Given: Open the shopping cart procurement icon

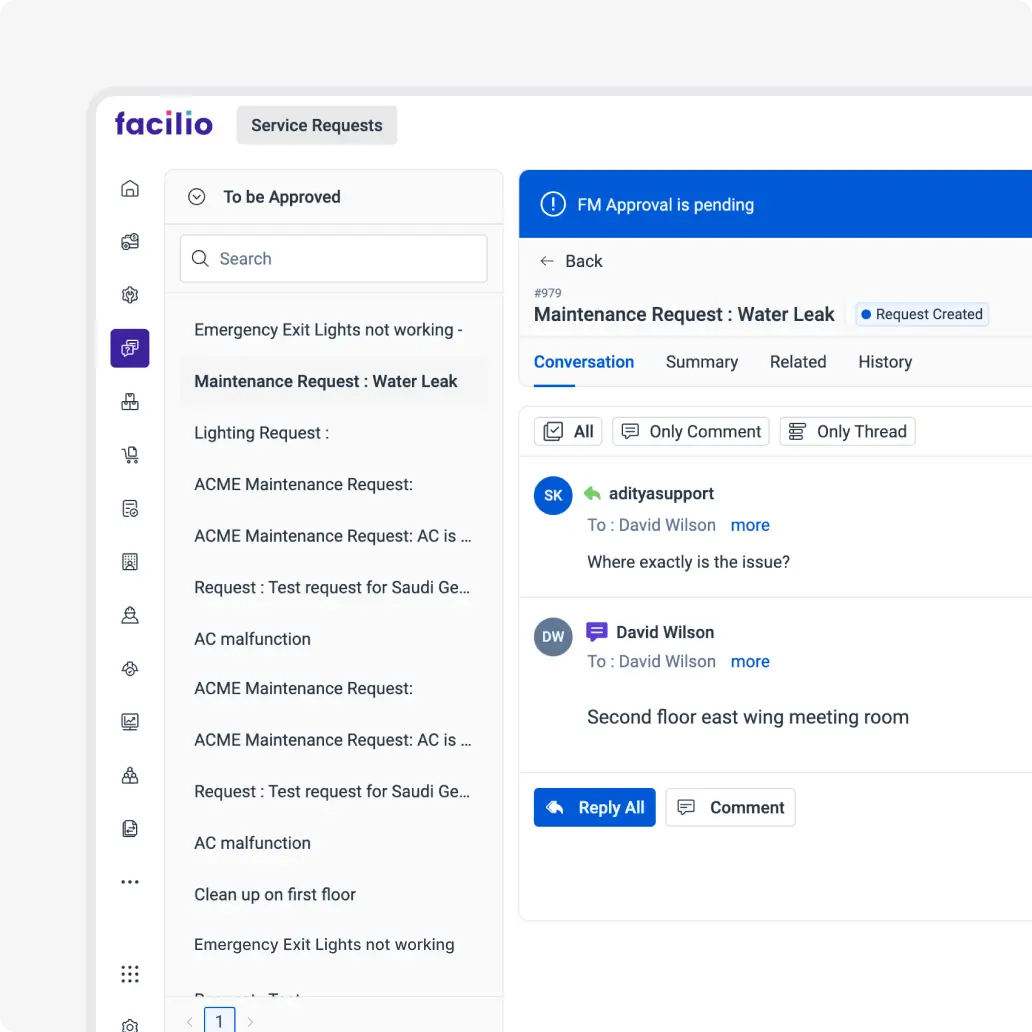Looking at the screenshot, I should point(130,455).
